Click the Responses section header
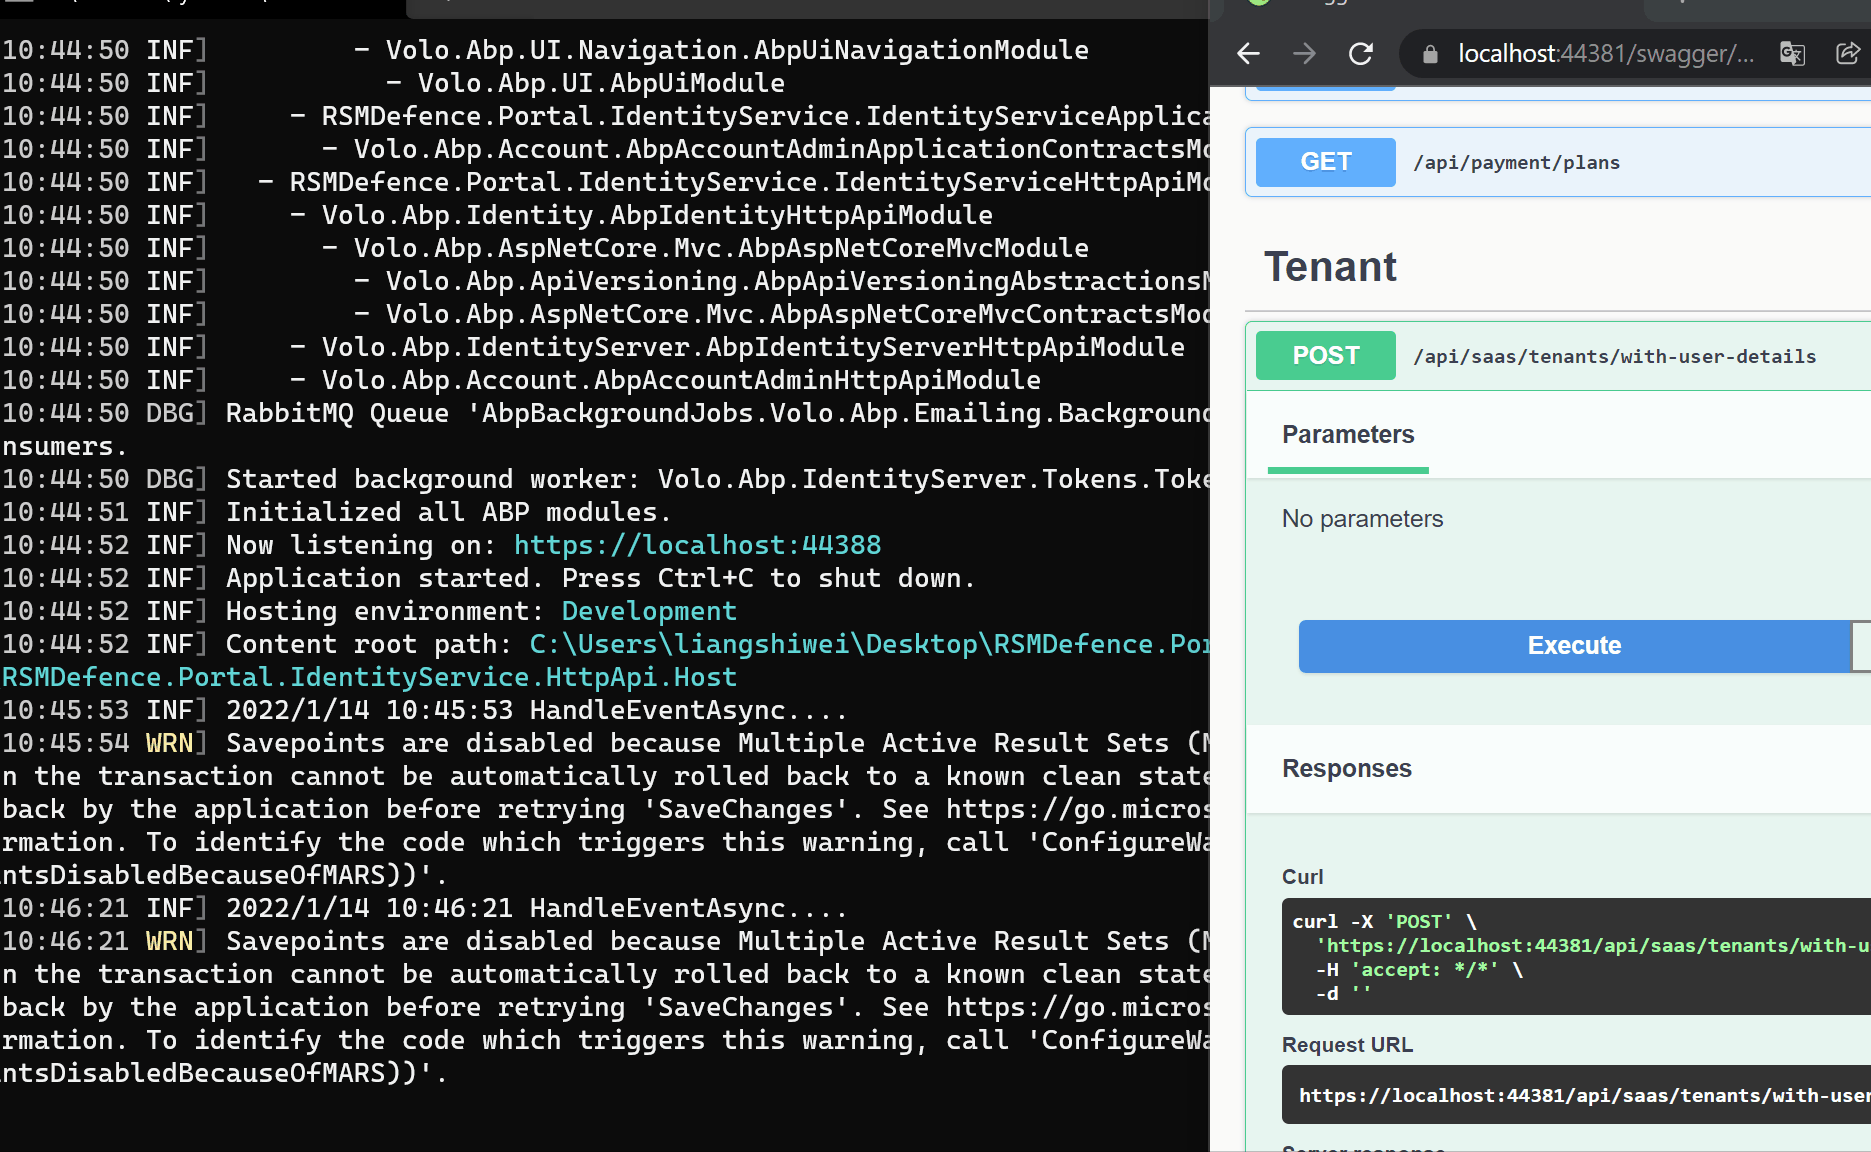The width and height of the screenshot is (1871, 1152). click(x=1347, y=769)
